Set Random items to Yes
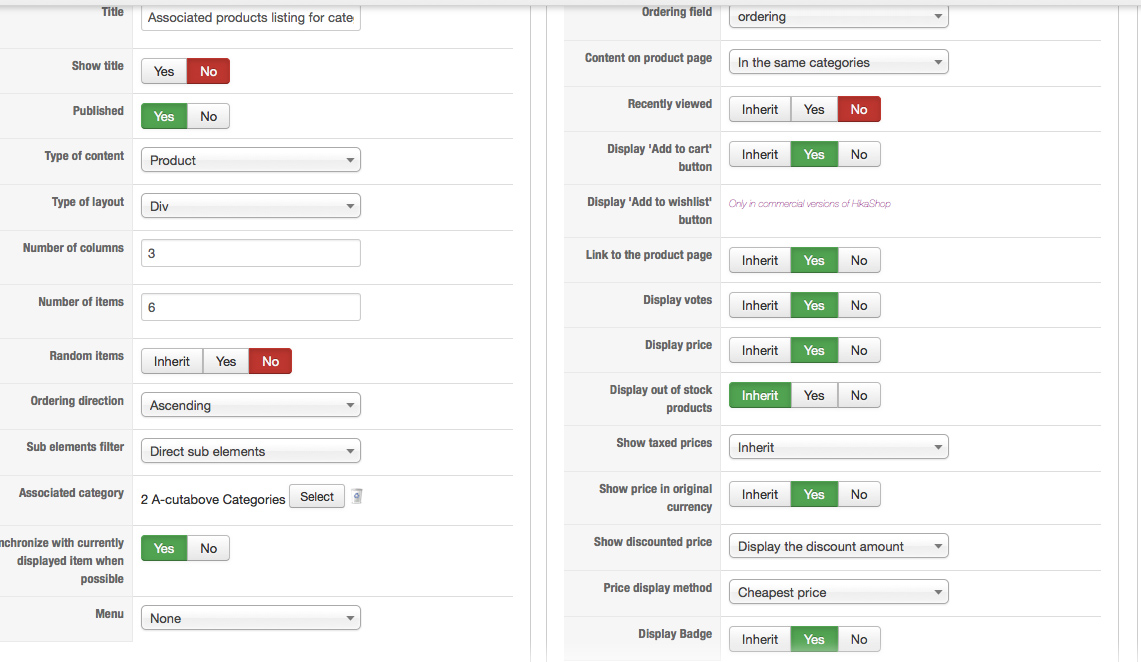The height and width of the screenshot is (662, 1141). (x=226, y=361)
